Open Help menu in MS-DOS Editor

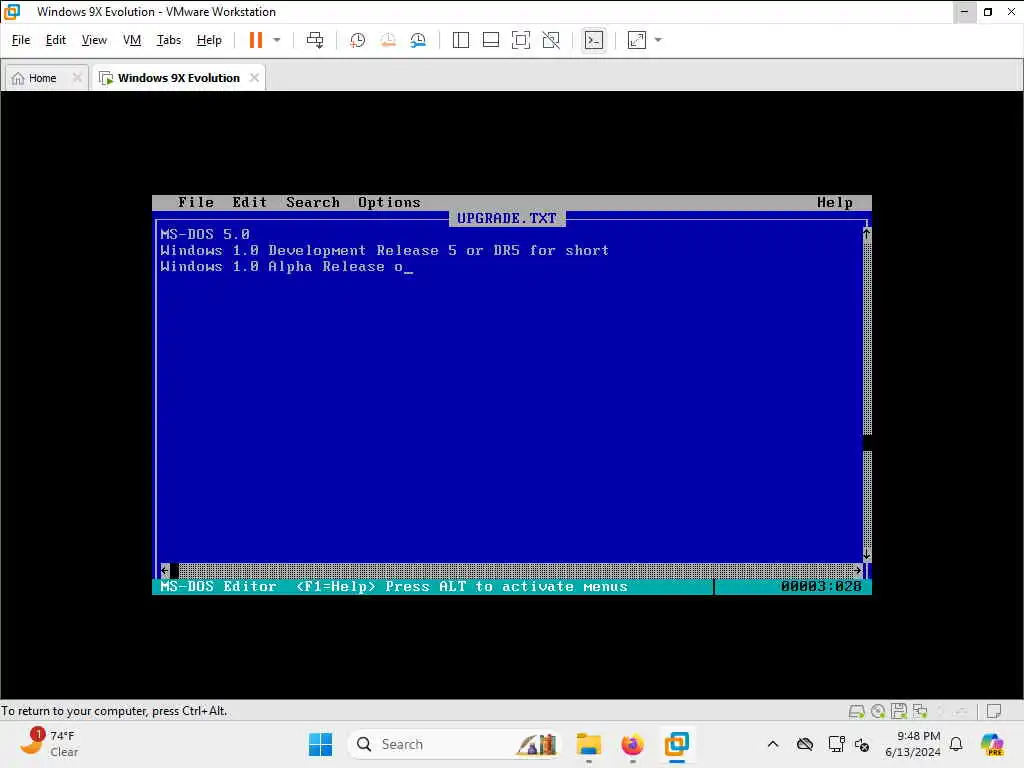coord(835,202)
